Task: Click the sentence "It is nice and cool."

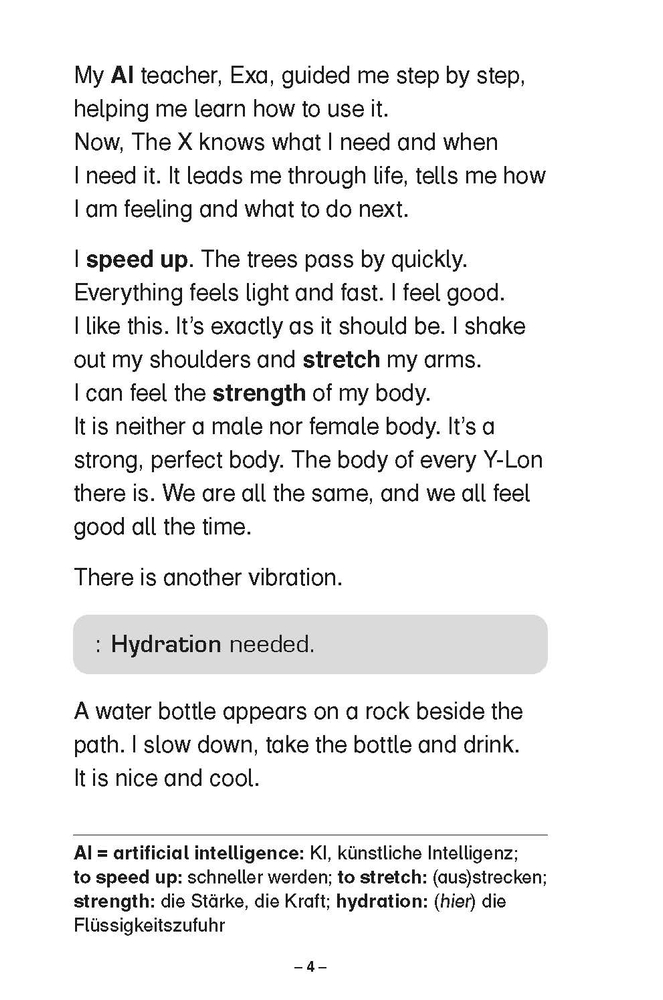Action: tap(166, 778)
